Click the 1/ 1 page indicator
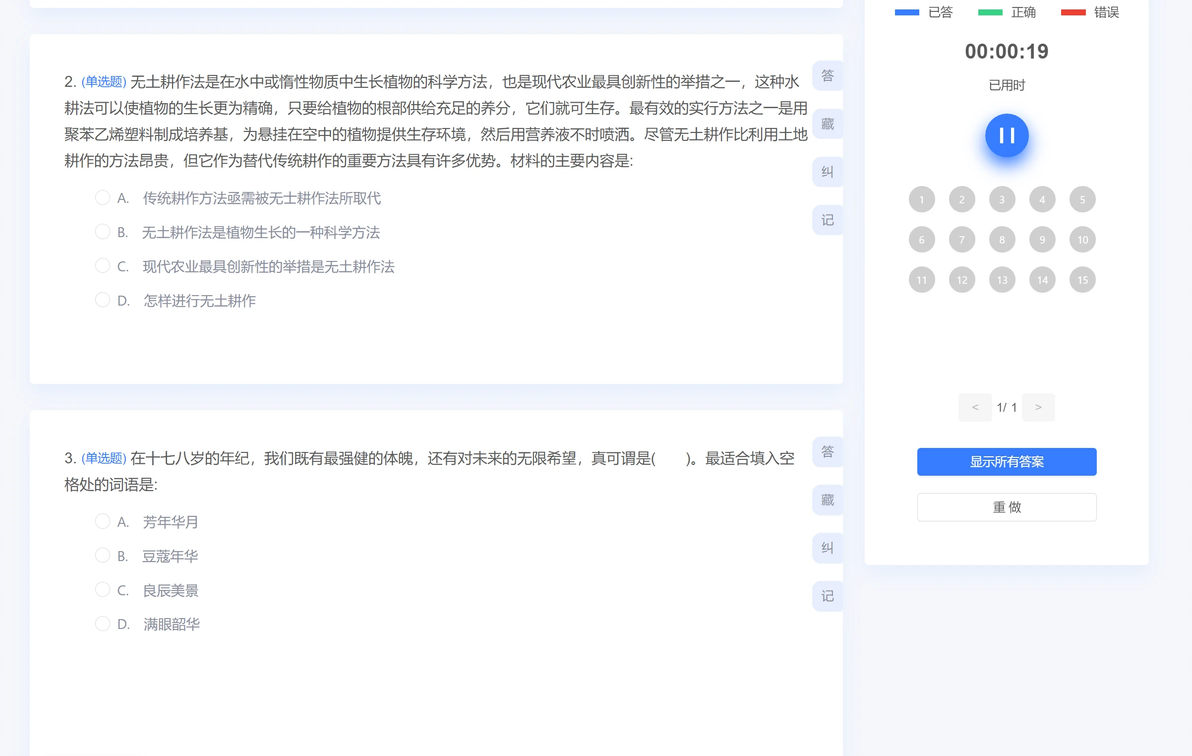Viewport: 1192px width, 756px height. [x=1007, y=408]
